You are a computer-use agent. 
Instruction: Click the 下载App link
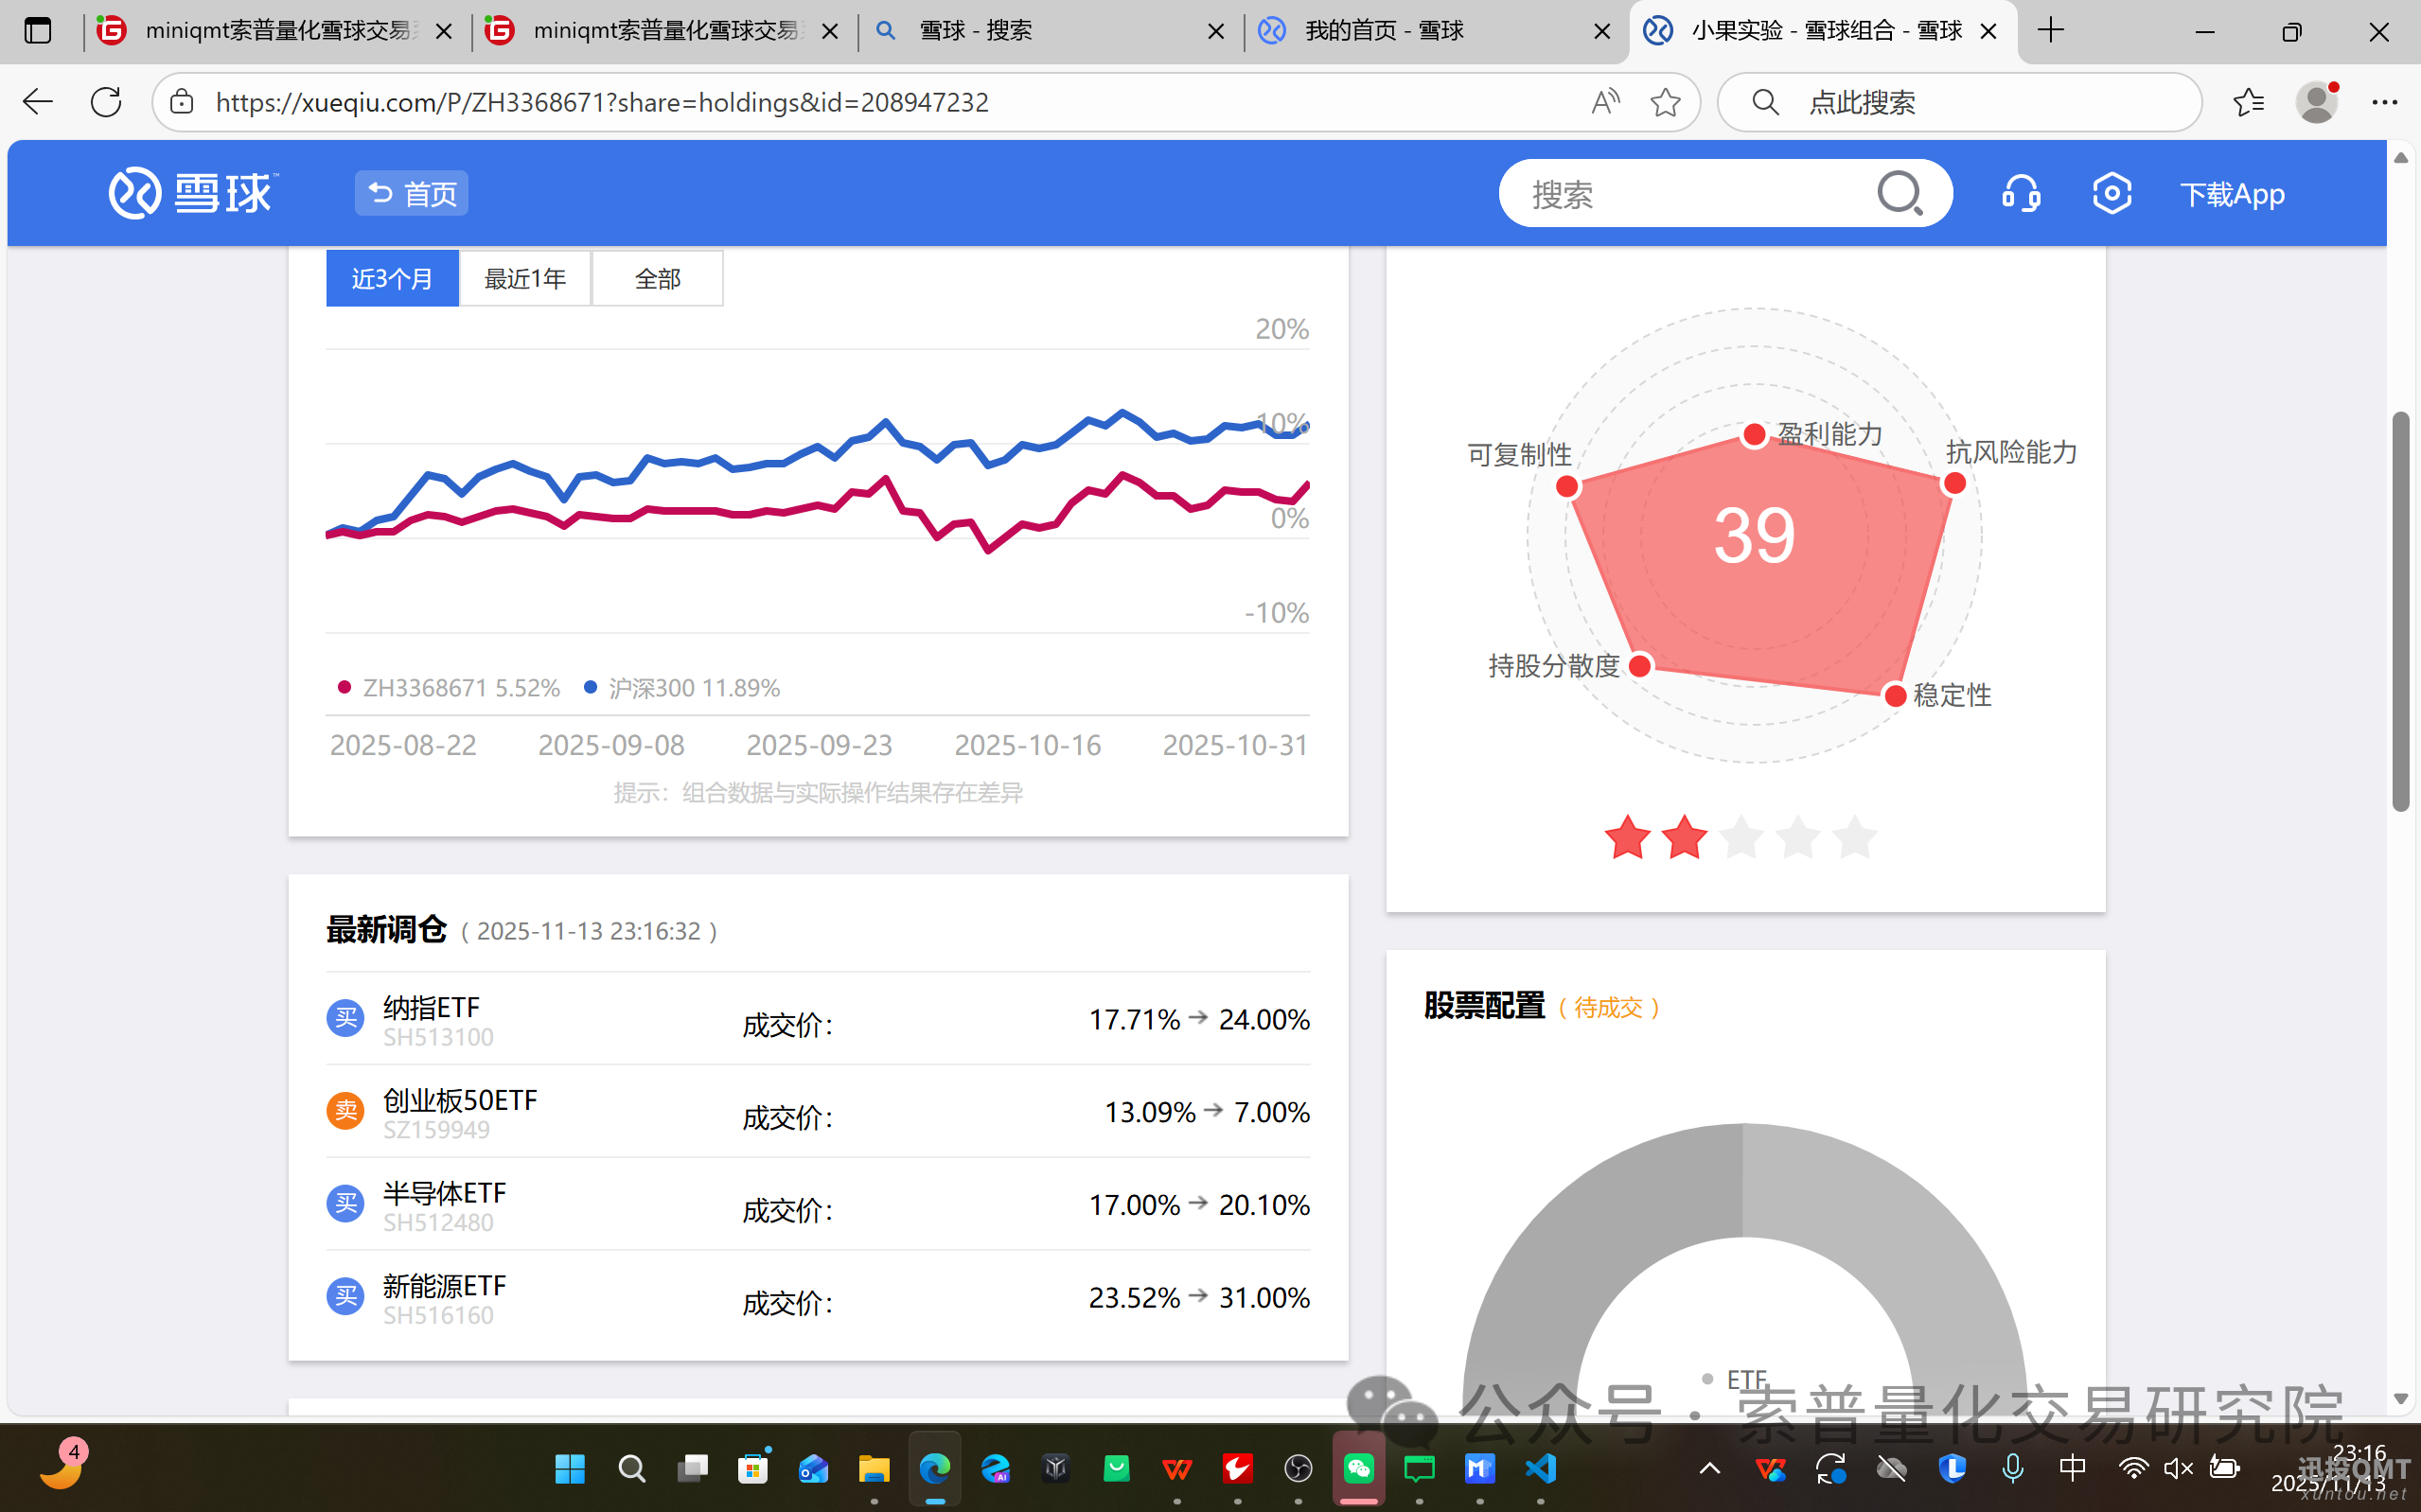point(2232,194)
